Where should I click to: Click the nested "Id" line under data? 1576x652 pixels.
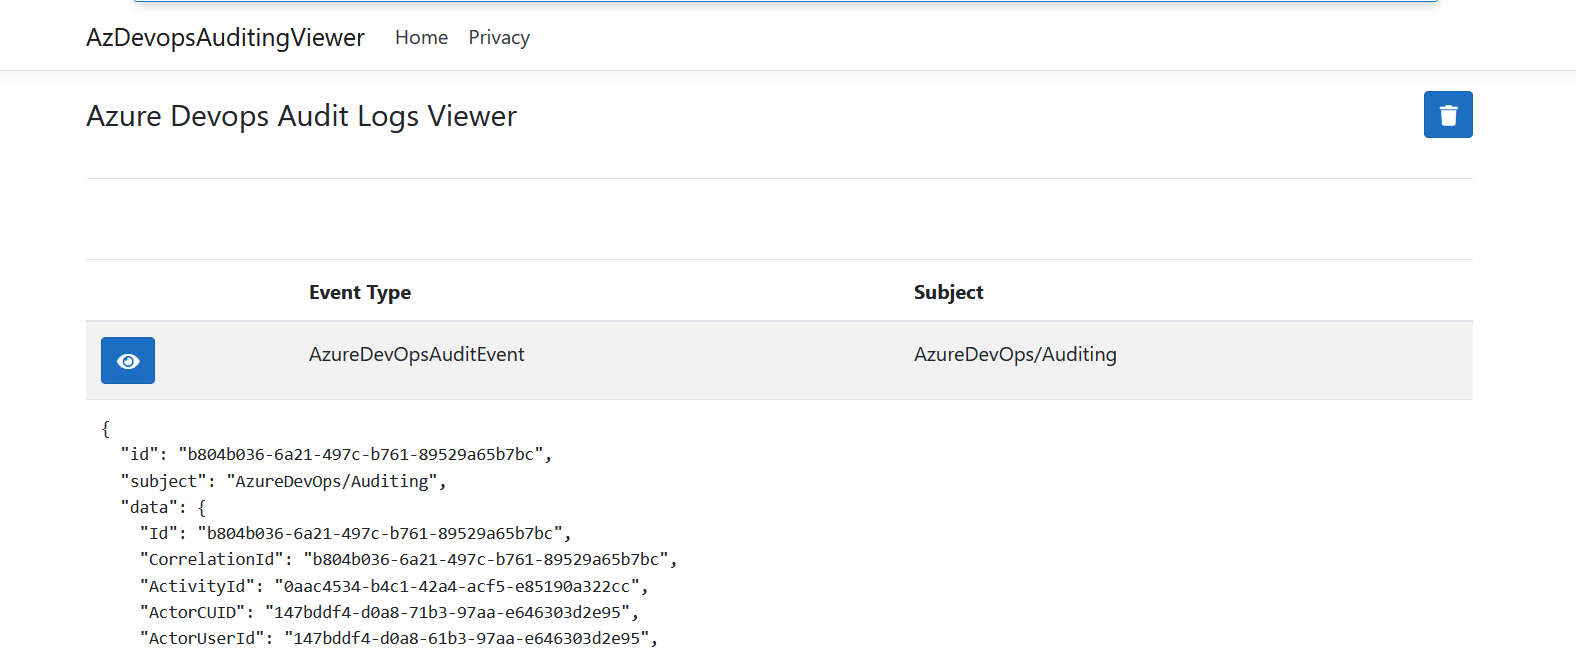point(355,534)
